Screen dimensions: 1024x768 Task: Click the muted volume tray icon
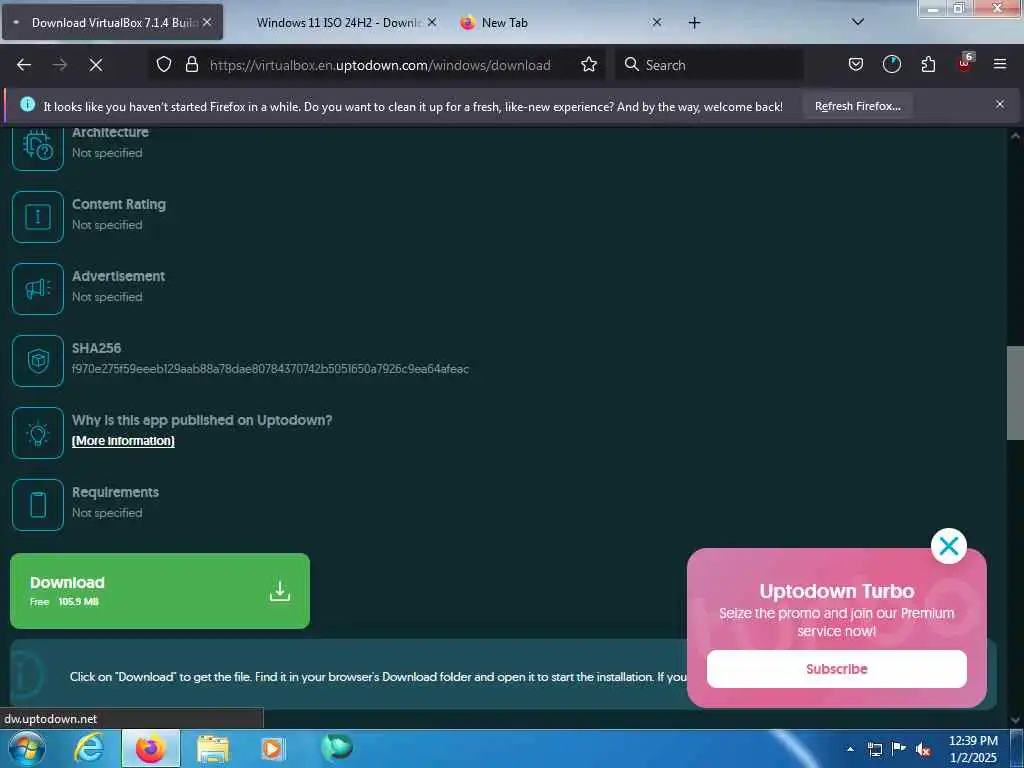[923, 749]
